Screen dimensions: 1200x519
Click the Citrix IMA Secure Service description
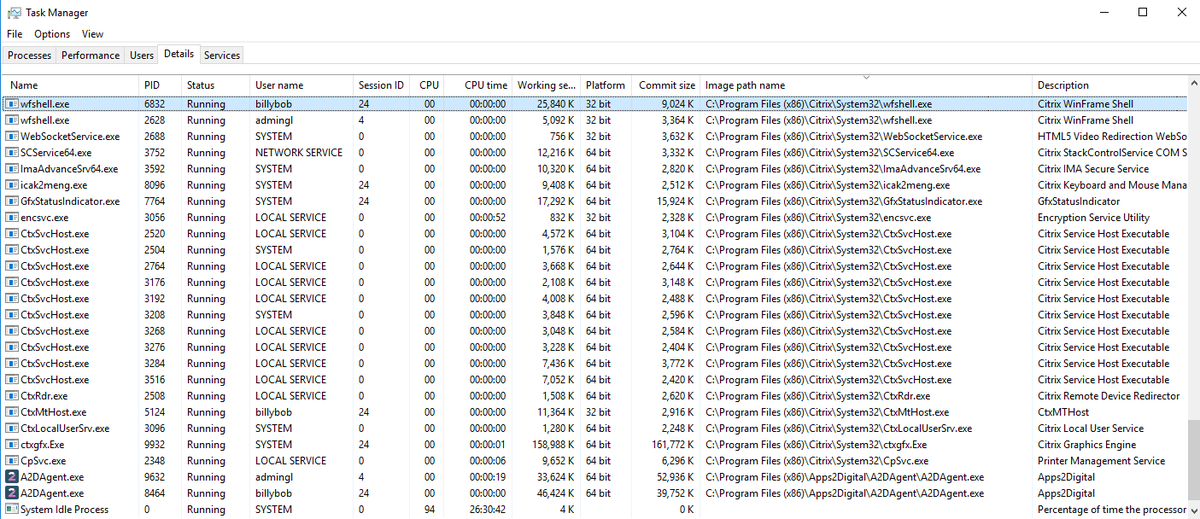[1093, 169]
